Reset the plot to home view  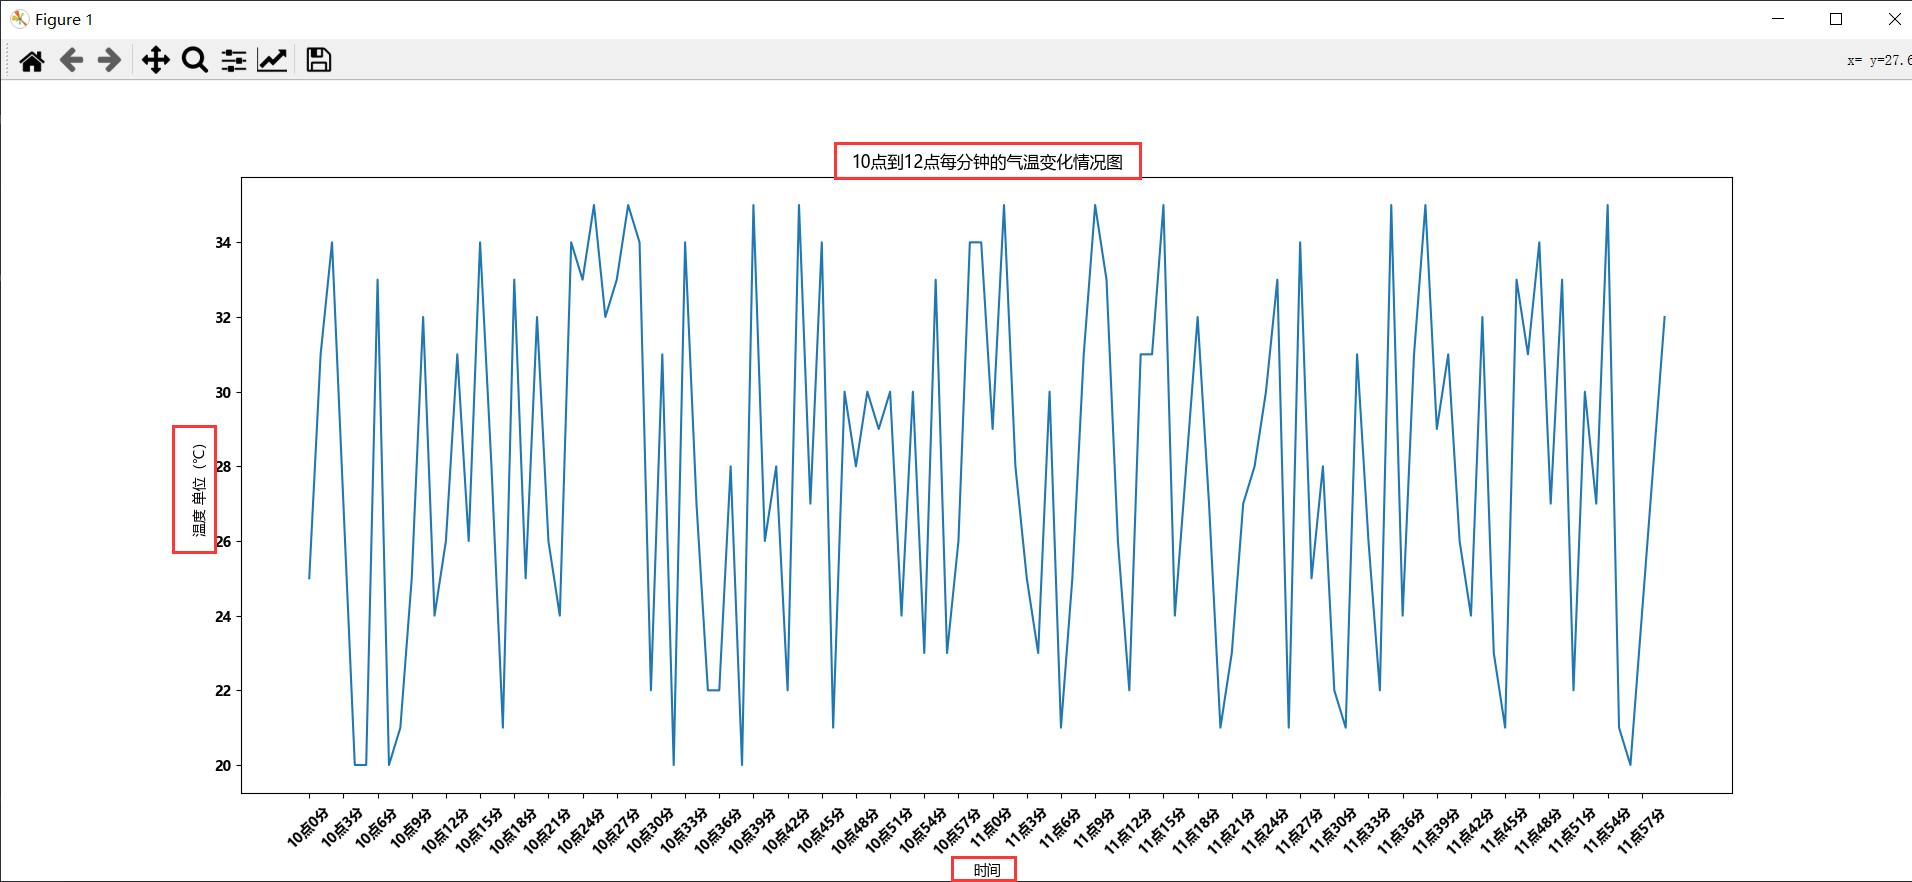click(x=32, y=60)
